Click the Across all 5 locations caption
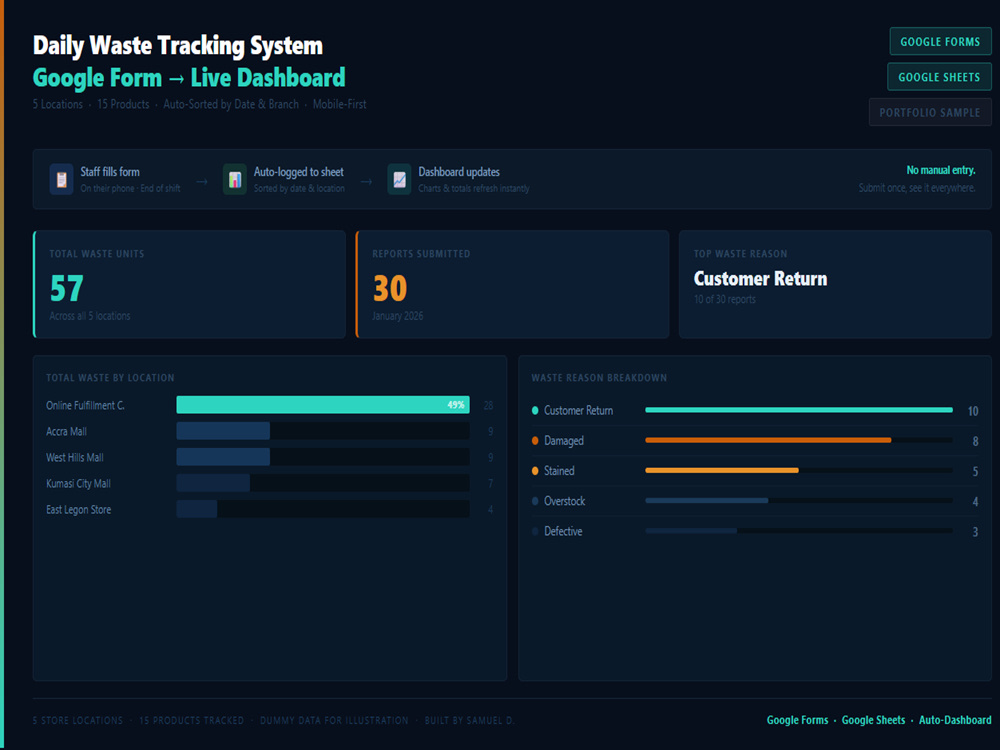The image size is (1000, 750). click(90, 316)
